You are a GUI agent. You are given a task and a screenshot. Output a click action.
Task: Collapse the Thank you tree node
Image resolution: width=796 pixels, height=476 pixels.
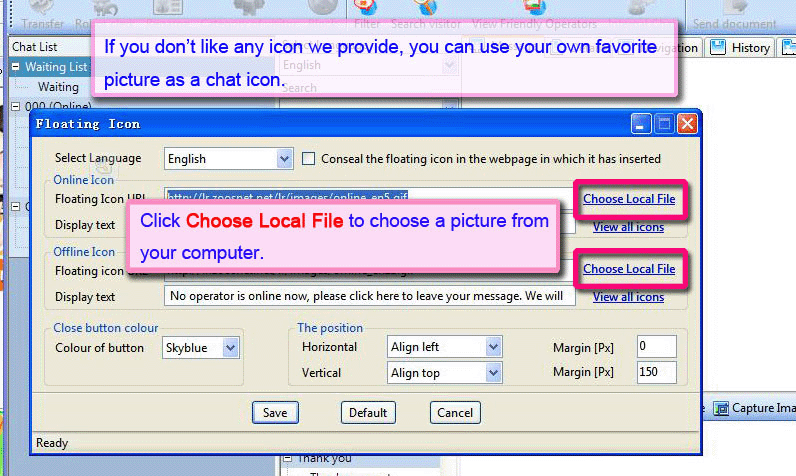288,459
